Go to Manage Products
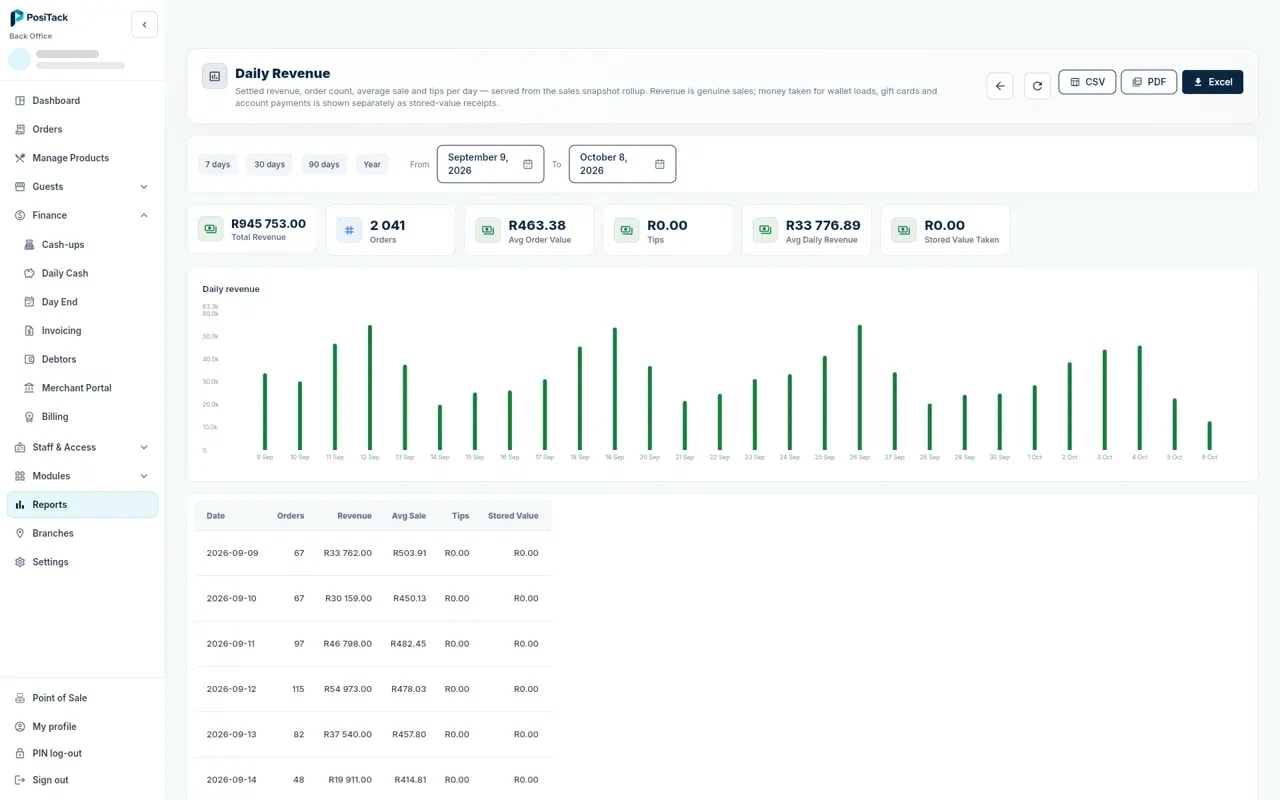This screenshot has height=800, width=1280. (x=82, y=158)
